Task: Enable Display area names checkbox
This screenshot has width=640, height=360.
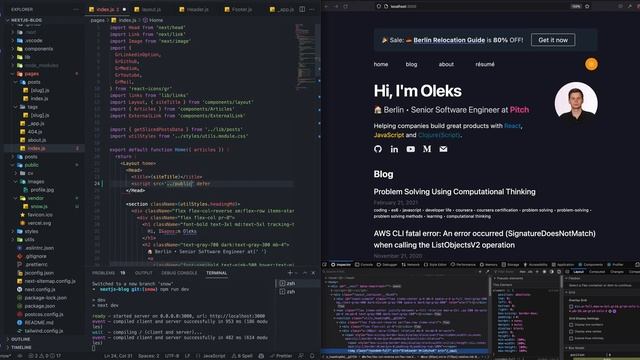Action: point(571,331)
